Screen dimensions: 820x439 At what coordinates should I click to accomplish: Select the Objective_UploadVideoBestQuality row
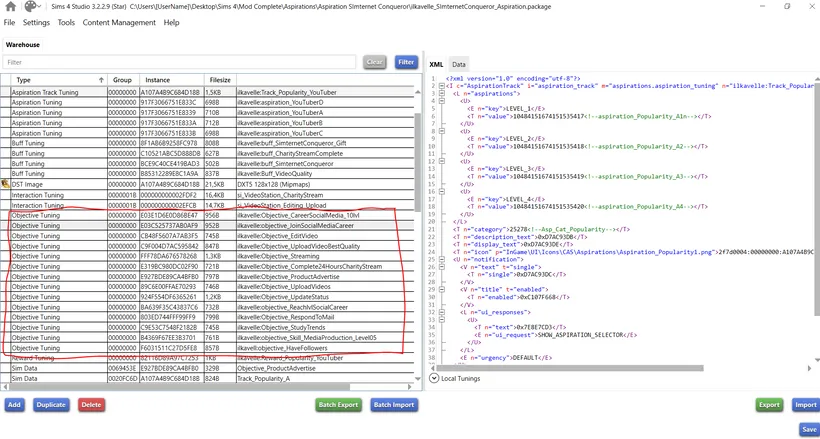tap(208, 246)
